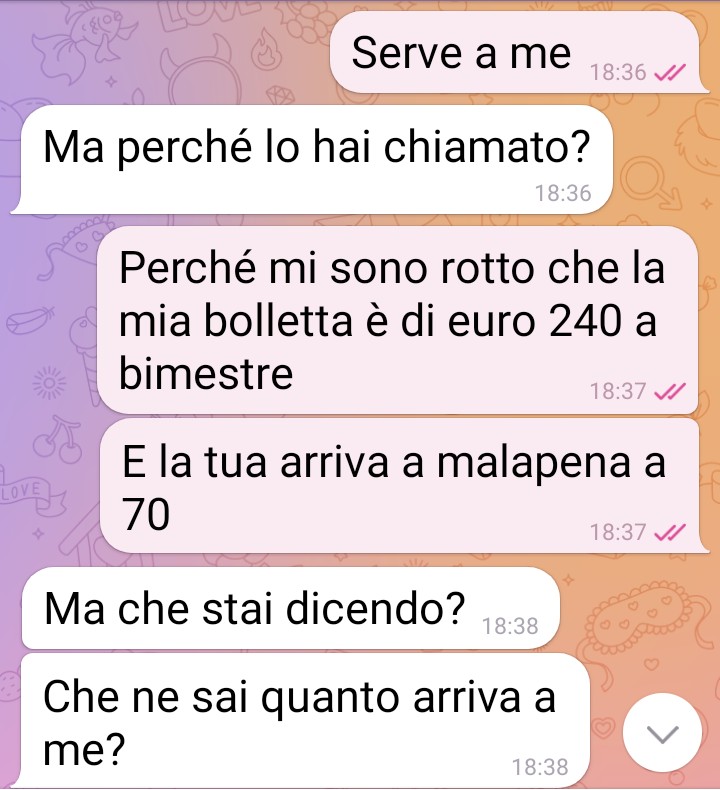Click read checkmarks on 'Serve a me'
The image size is (720, 790).
click(670, 73)
